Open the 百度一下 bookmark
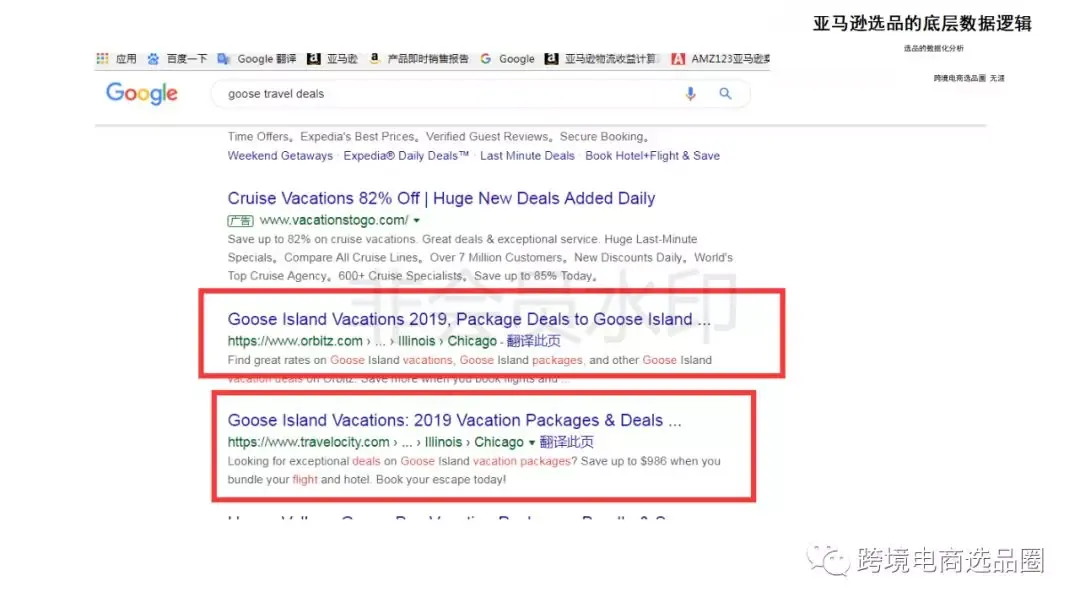Image resolution: width=1080 pixels, height=608 pixels. [187, 59]
